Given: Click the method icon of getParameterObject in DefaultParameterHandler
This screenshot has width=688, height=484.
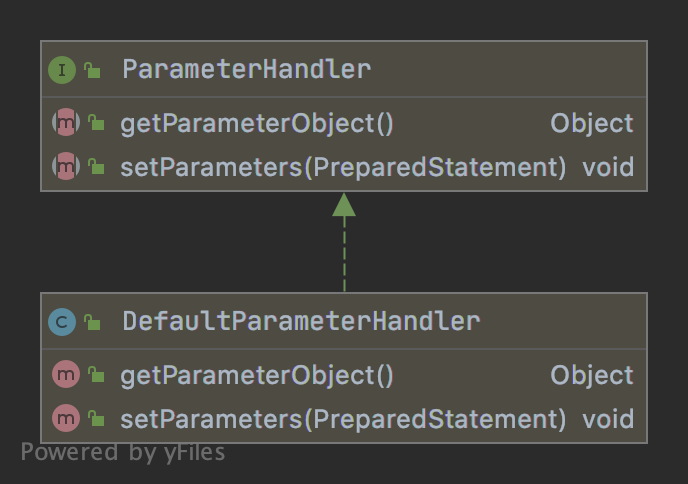Looking at the screenshot, I should point(65,376).
